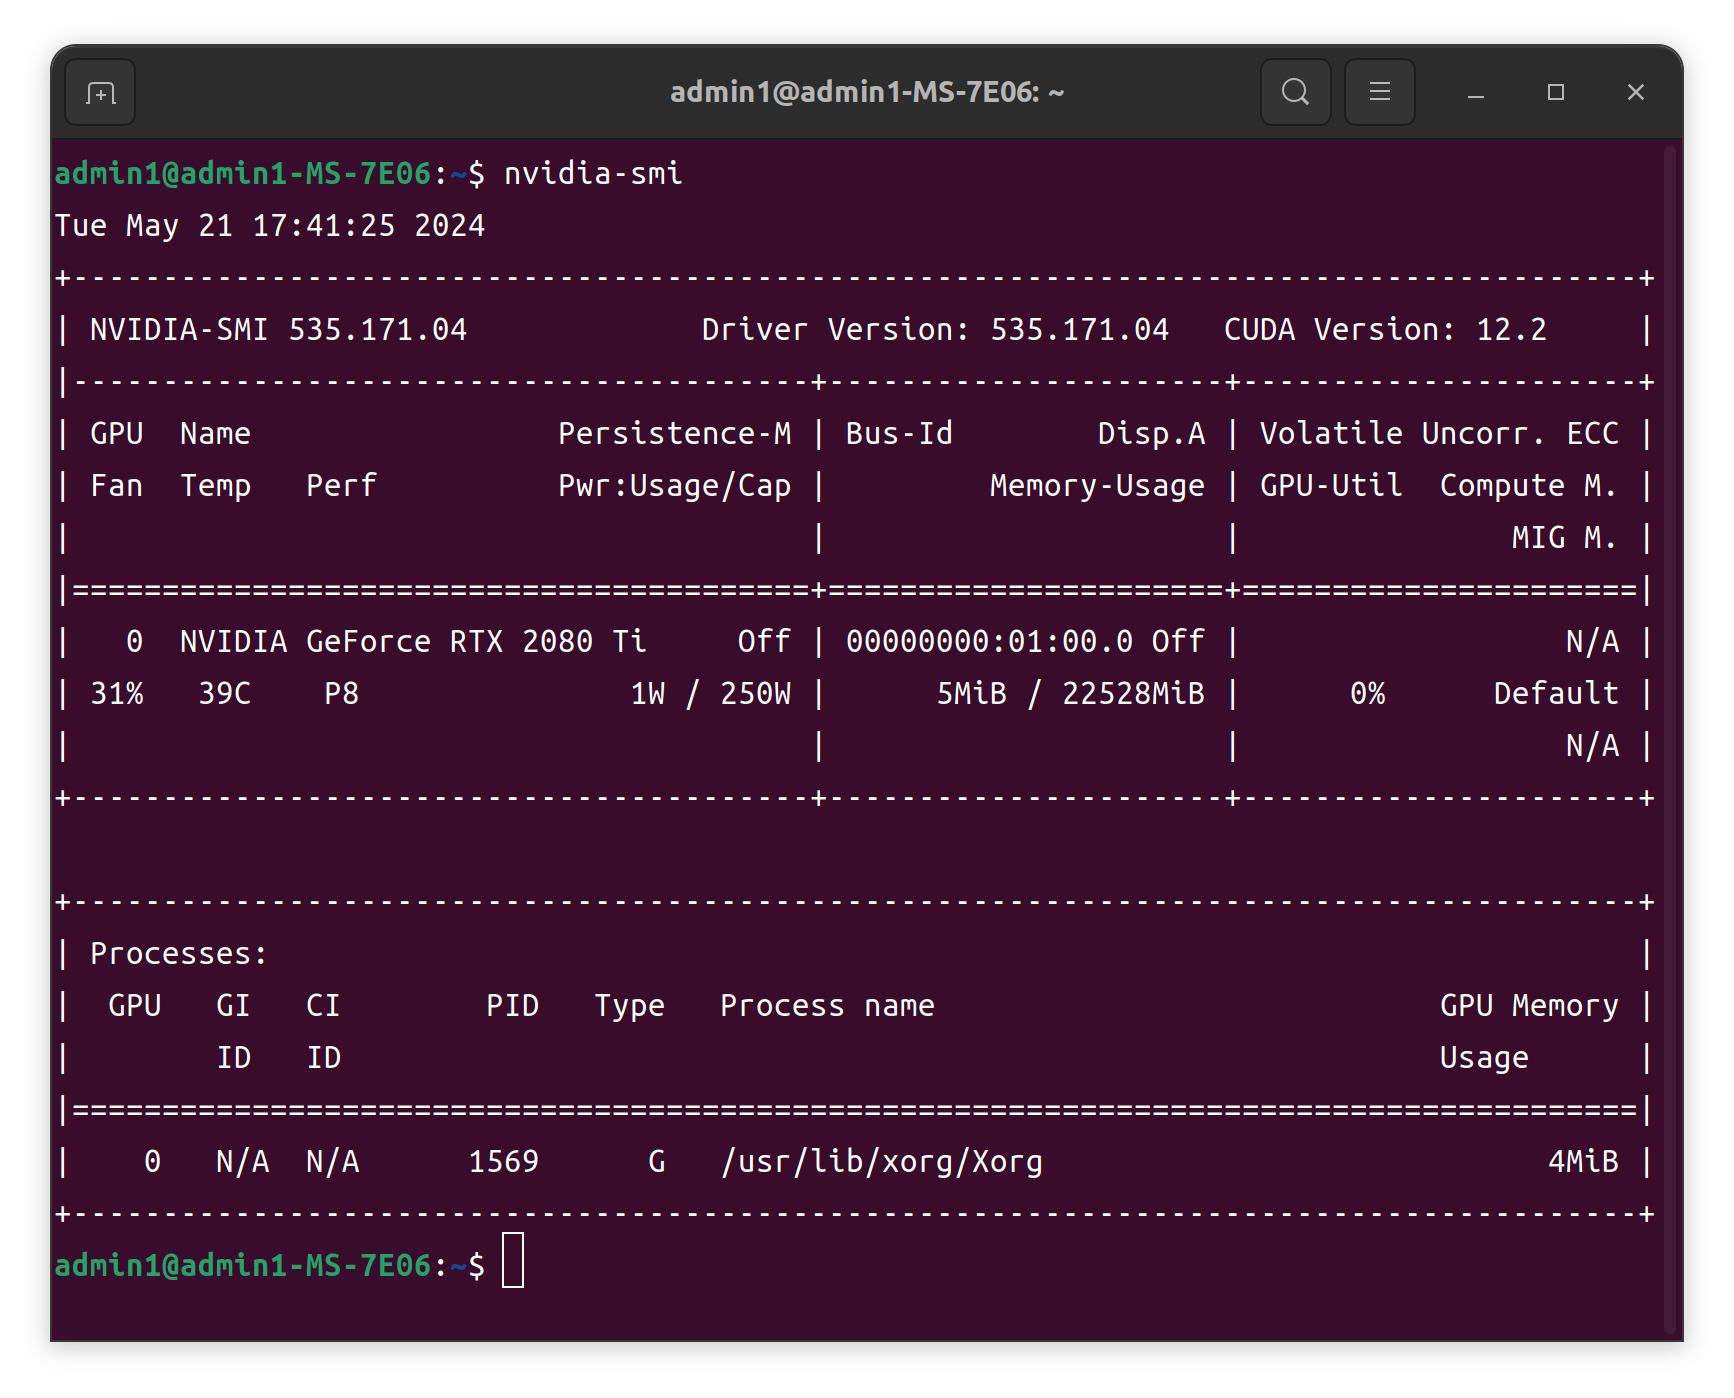Click the Compute M. header
This screenshot has height=1398, width=1734.
point(1528,486)
